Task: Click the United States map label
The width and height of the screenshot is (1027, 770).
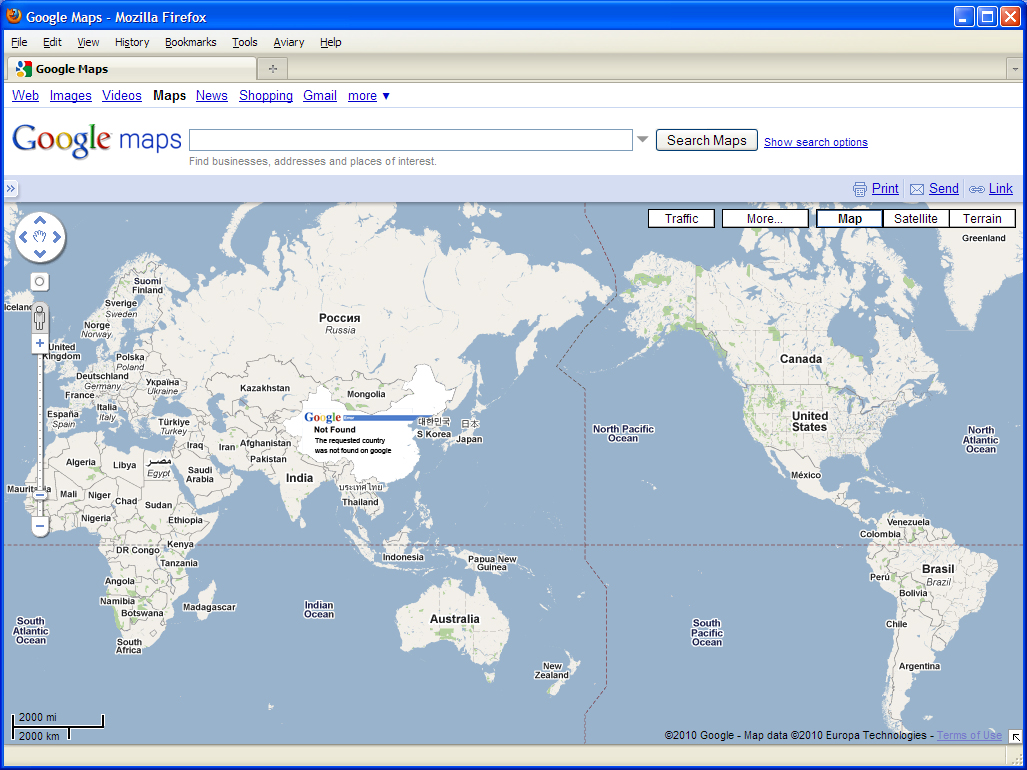Action: coord(810,421)
